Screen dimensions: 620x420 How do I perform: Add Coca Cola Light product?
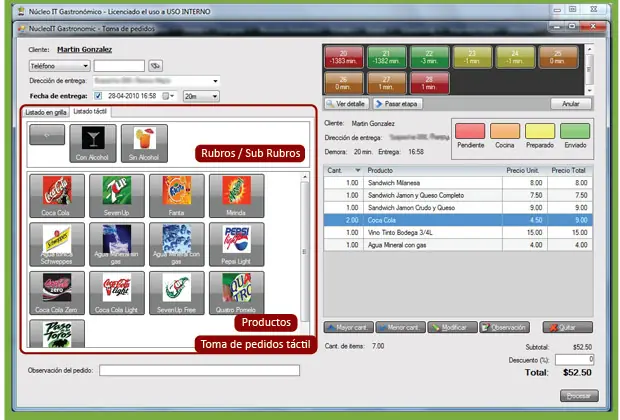(x=117, y=293)
